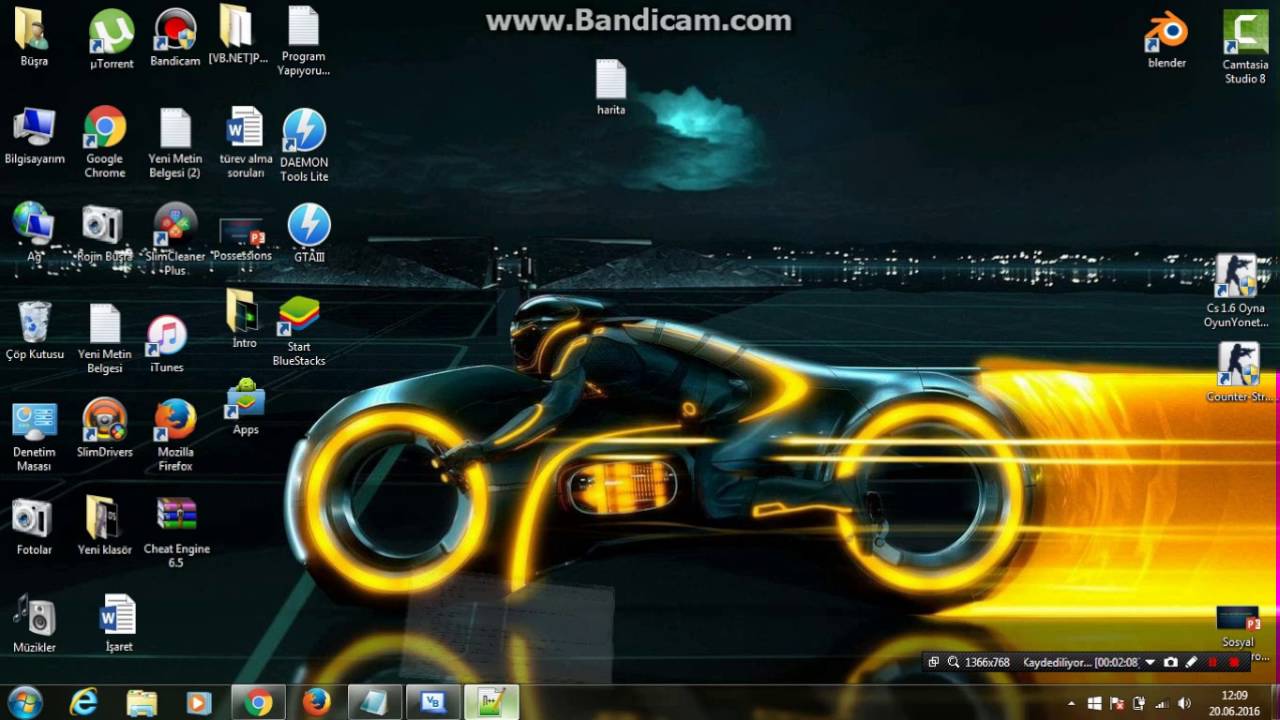Select the harita file on desktop
This screenshot has width=1280, height=720.
pos(611,87)
